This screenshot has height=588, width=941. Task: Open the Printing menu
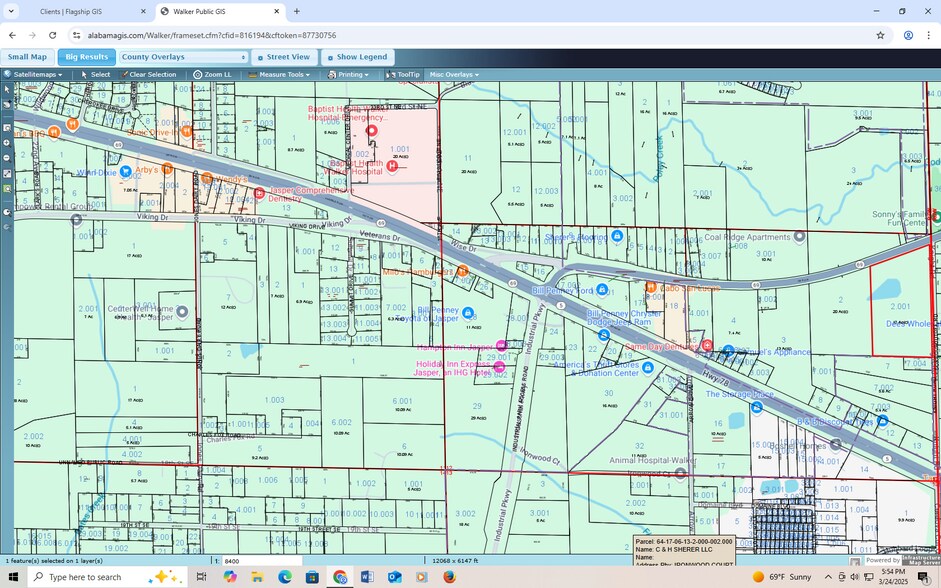click(349, 75)
